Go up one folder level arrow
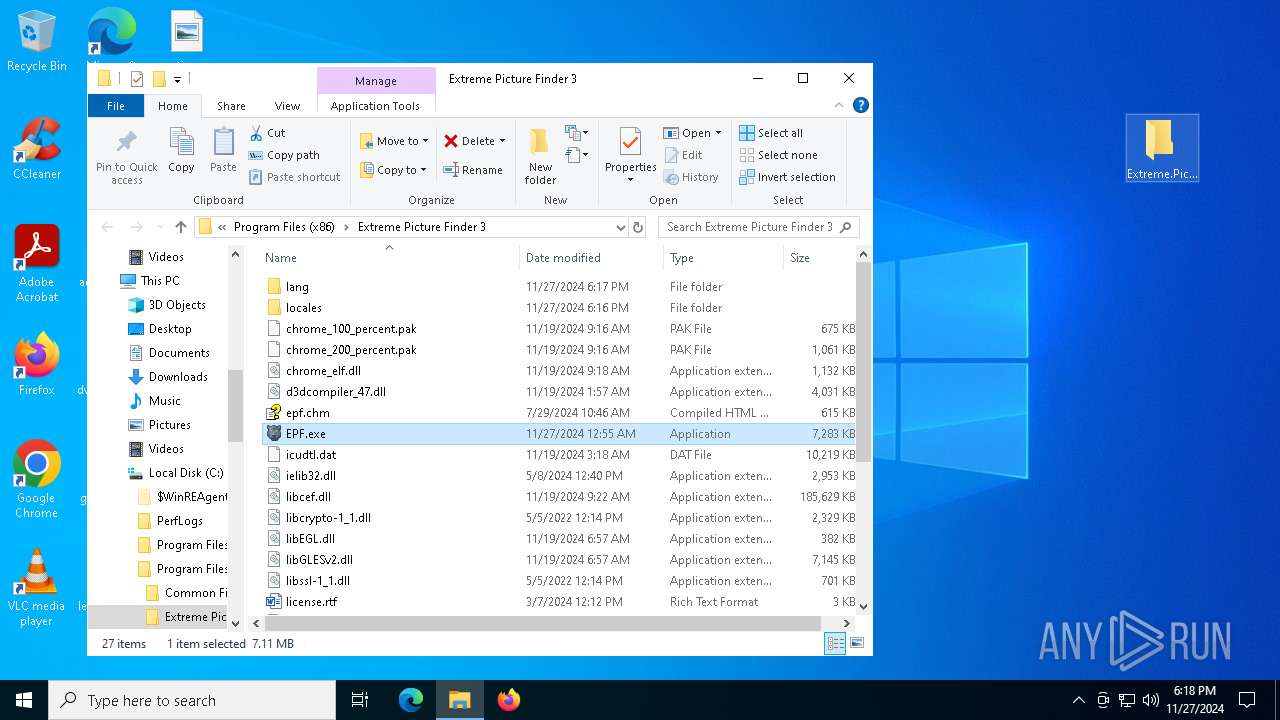This screenshot has height=720, width=1280. 181,227
